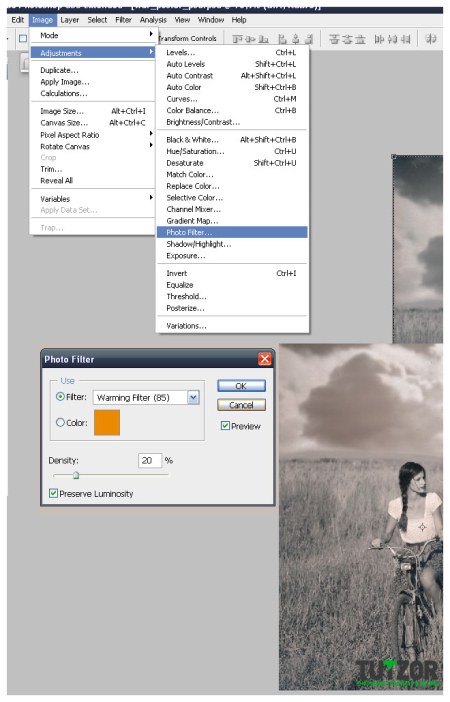Expand Pixel Aspect Ratio submenu
Screen dimensions: 450x702
(92, 135)
